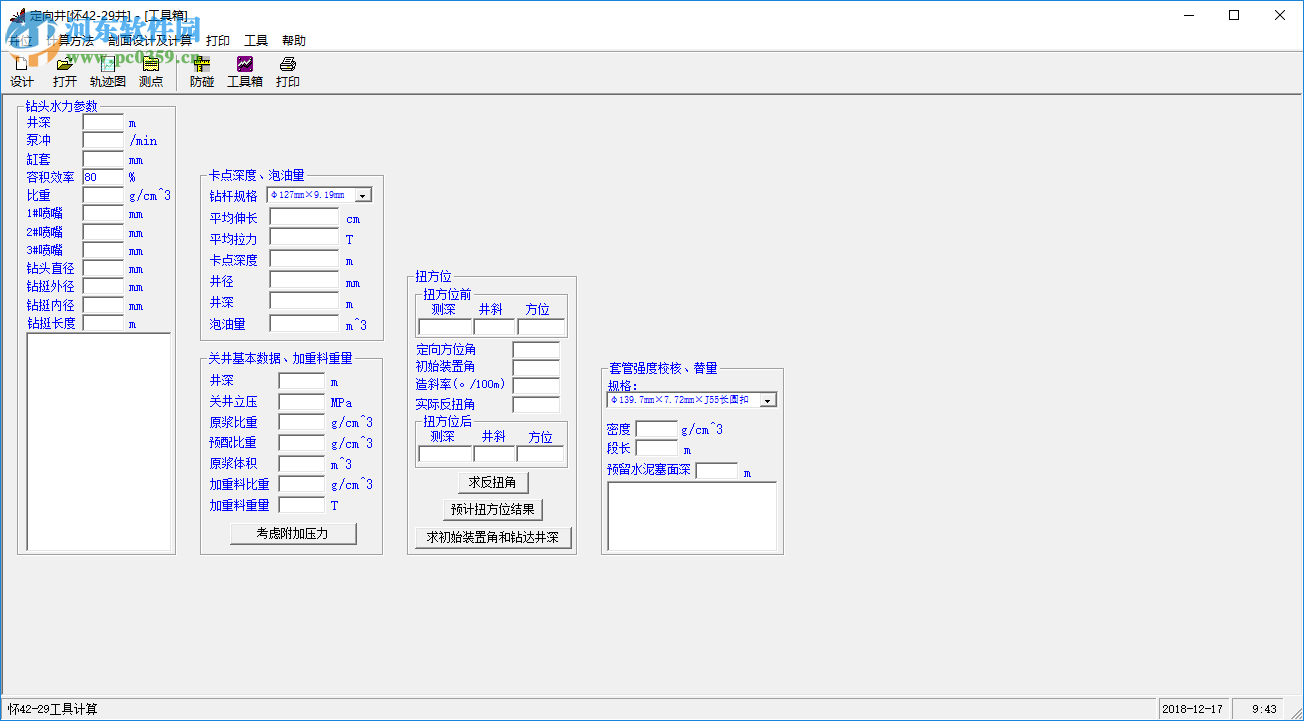Viewport: 1304px width, 721px height.
Task: Click the 设计 (design) toolbar icon
Action: click(x=21, y=72)
